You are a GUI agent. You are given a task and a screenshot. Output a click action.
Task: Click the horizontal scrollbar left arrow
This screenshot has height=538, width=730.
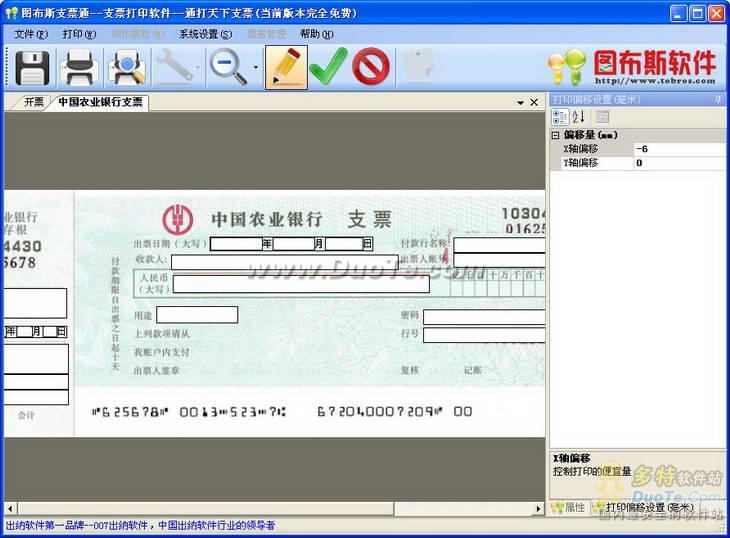[x=10, y=509]
